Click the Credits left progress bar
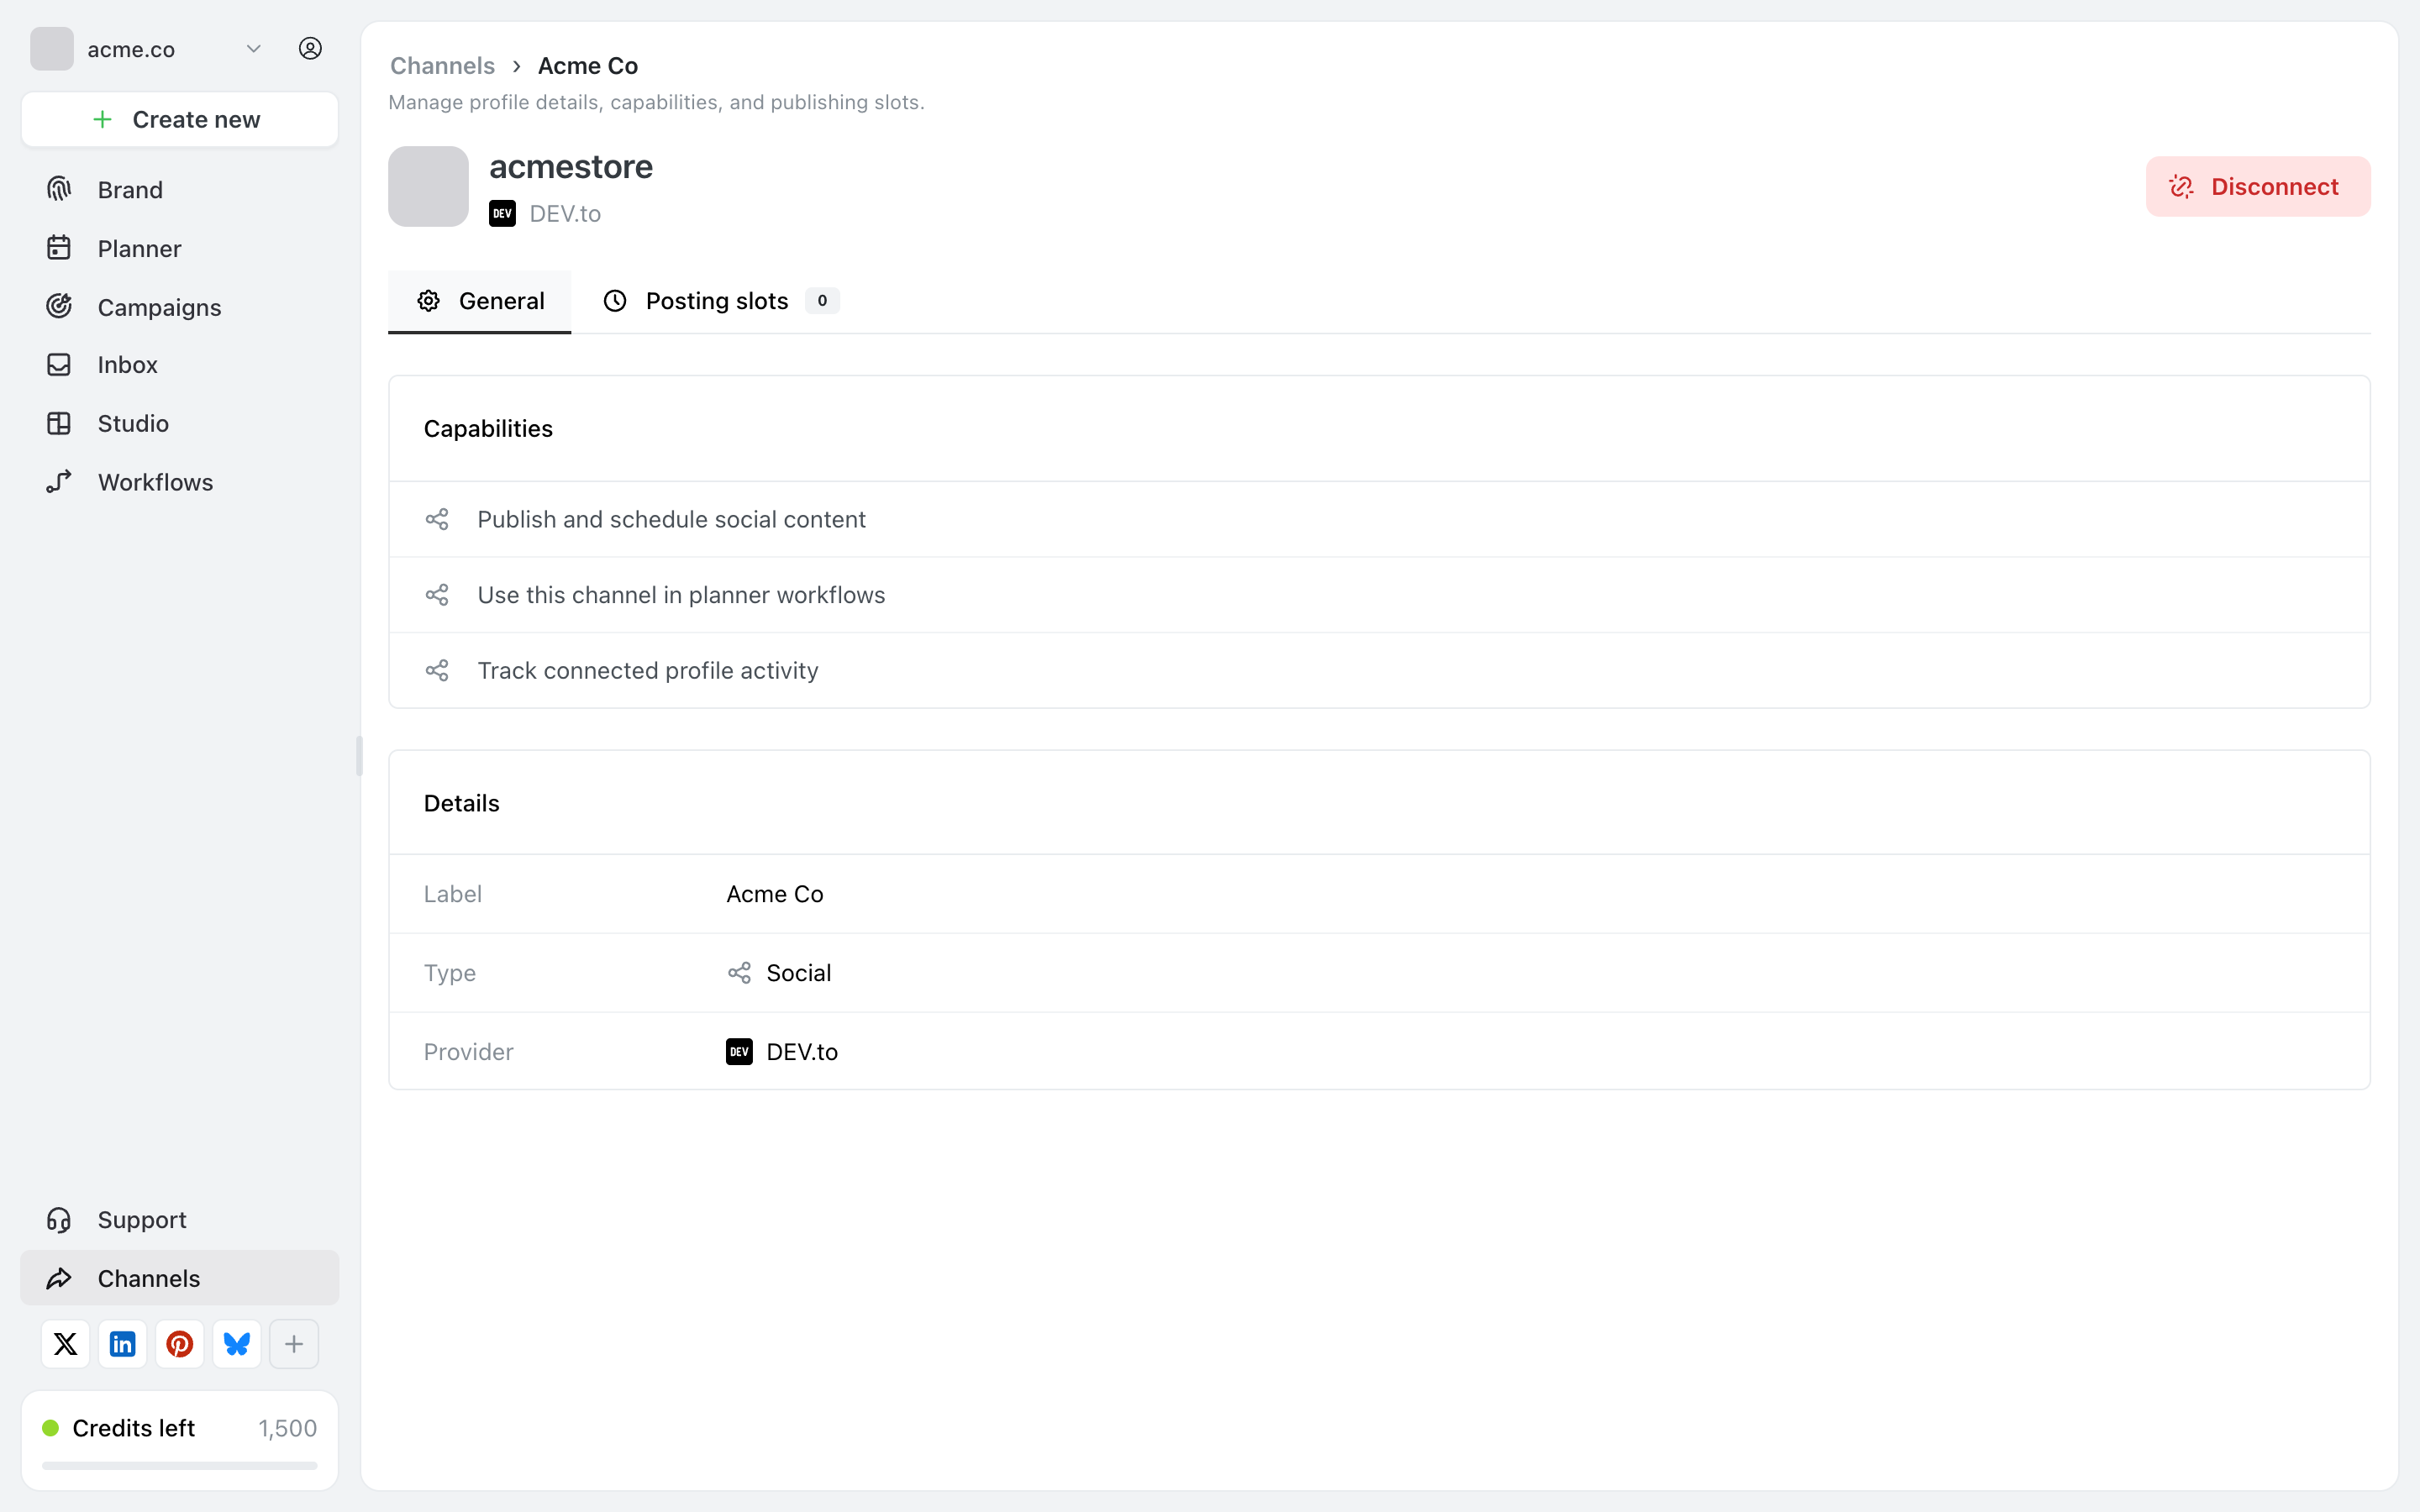The image size is (2420, 1512). click(x=180, y=1466)
